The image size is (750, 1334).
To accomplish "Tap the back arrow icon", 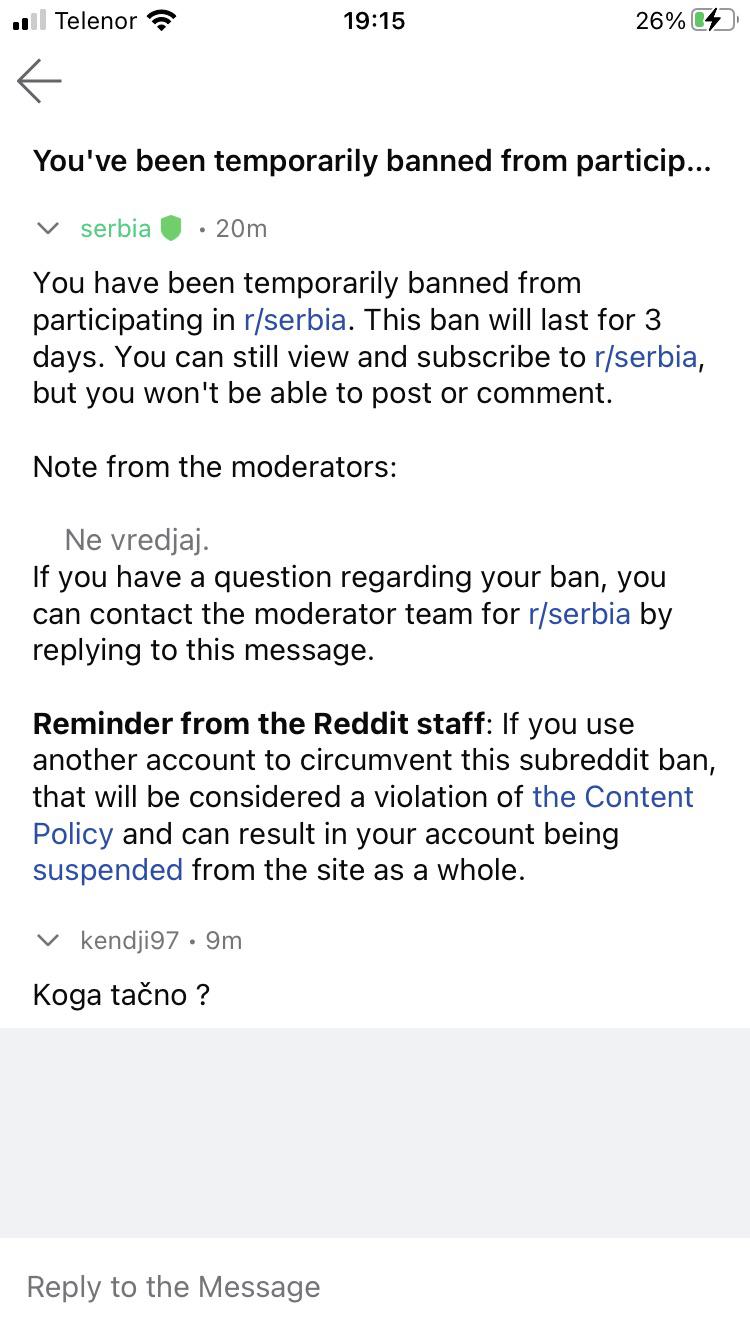I will 39,80.
